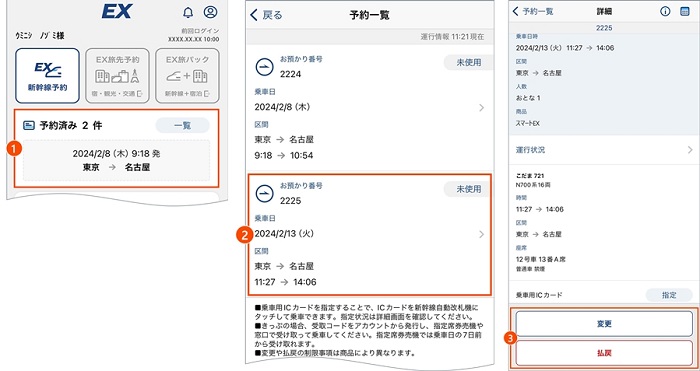The width and height of the screenshot is (700, 371).
Task: Click the train icon for reservation 2225
Action: pos(264,193)
